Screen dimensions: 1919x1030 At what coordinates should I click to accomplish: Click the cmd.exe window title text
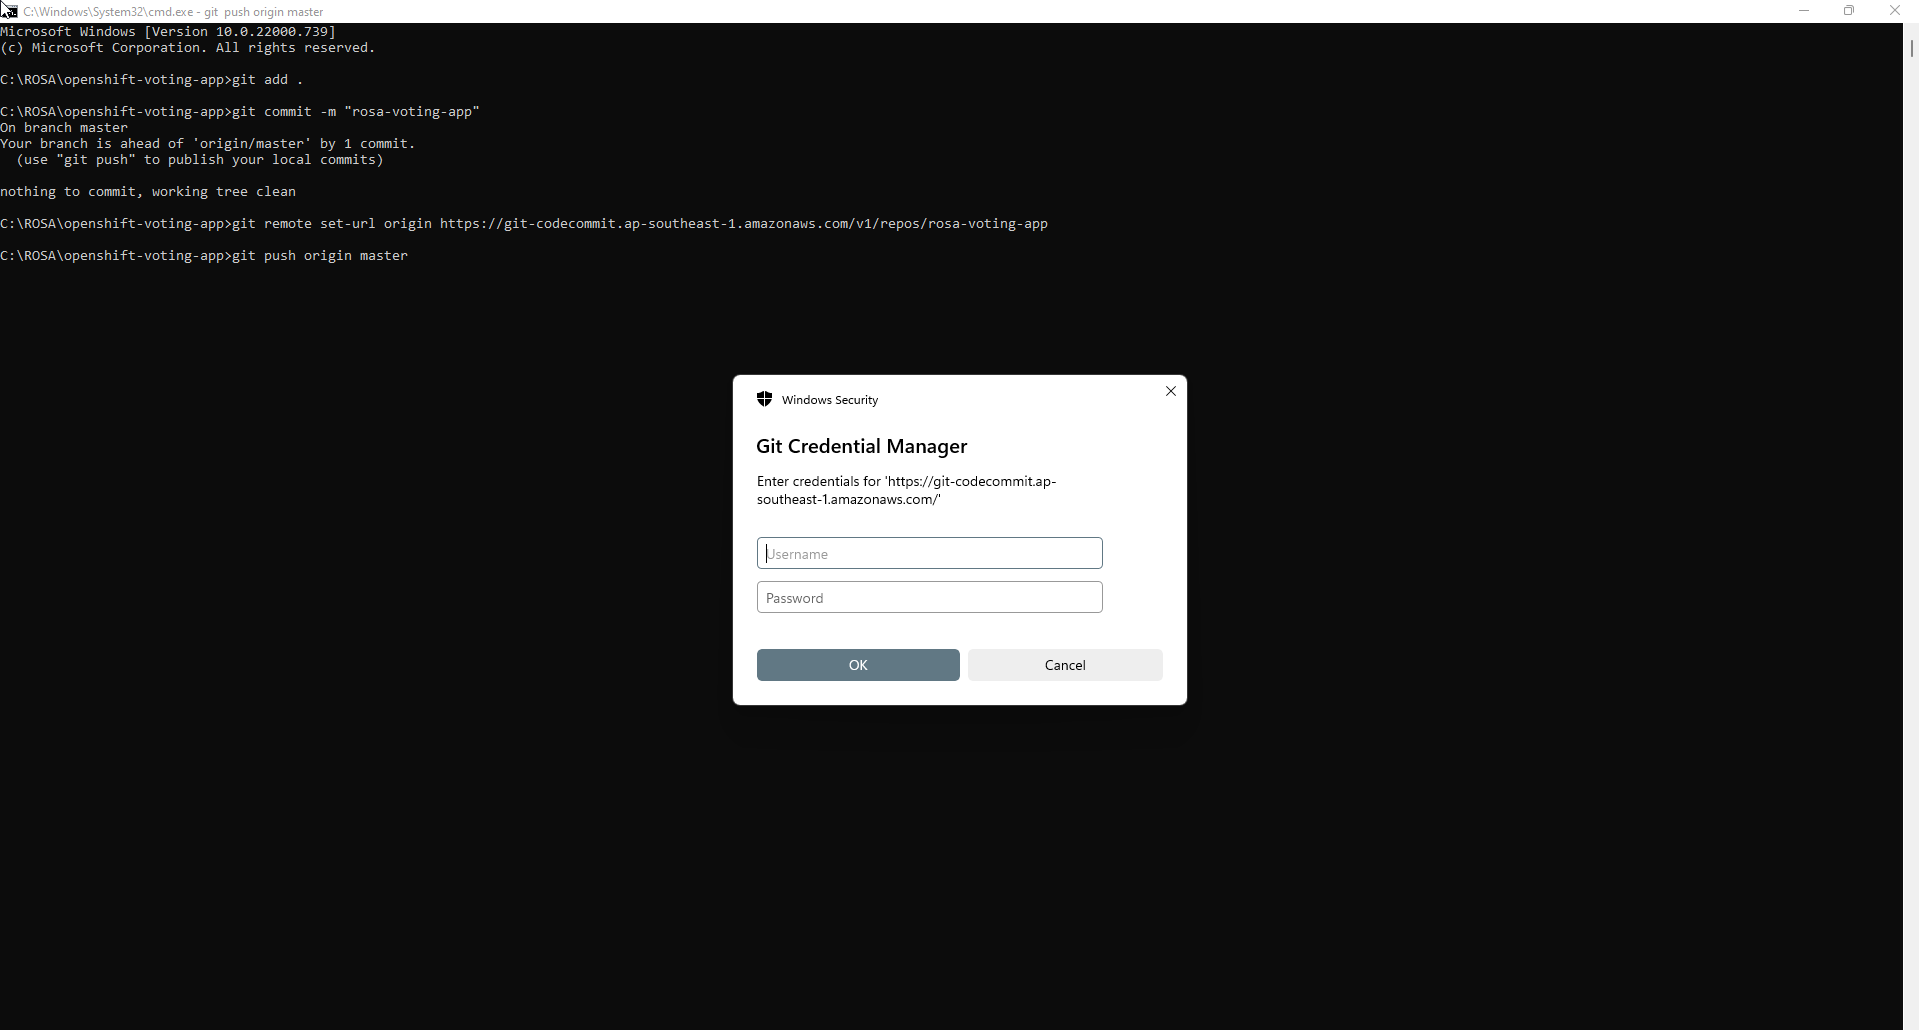(x=173, y=12)
